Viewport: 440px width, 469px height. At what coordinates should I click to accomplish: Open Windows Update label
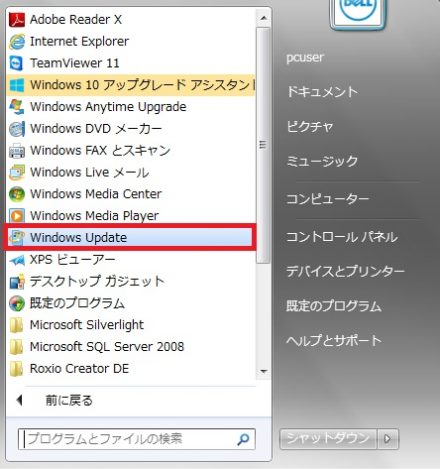pos(79,238)
